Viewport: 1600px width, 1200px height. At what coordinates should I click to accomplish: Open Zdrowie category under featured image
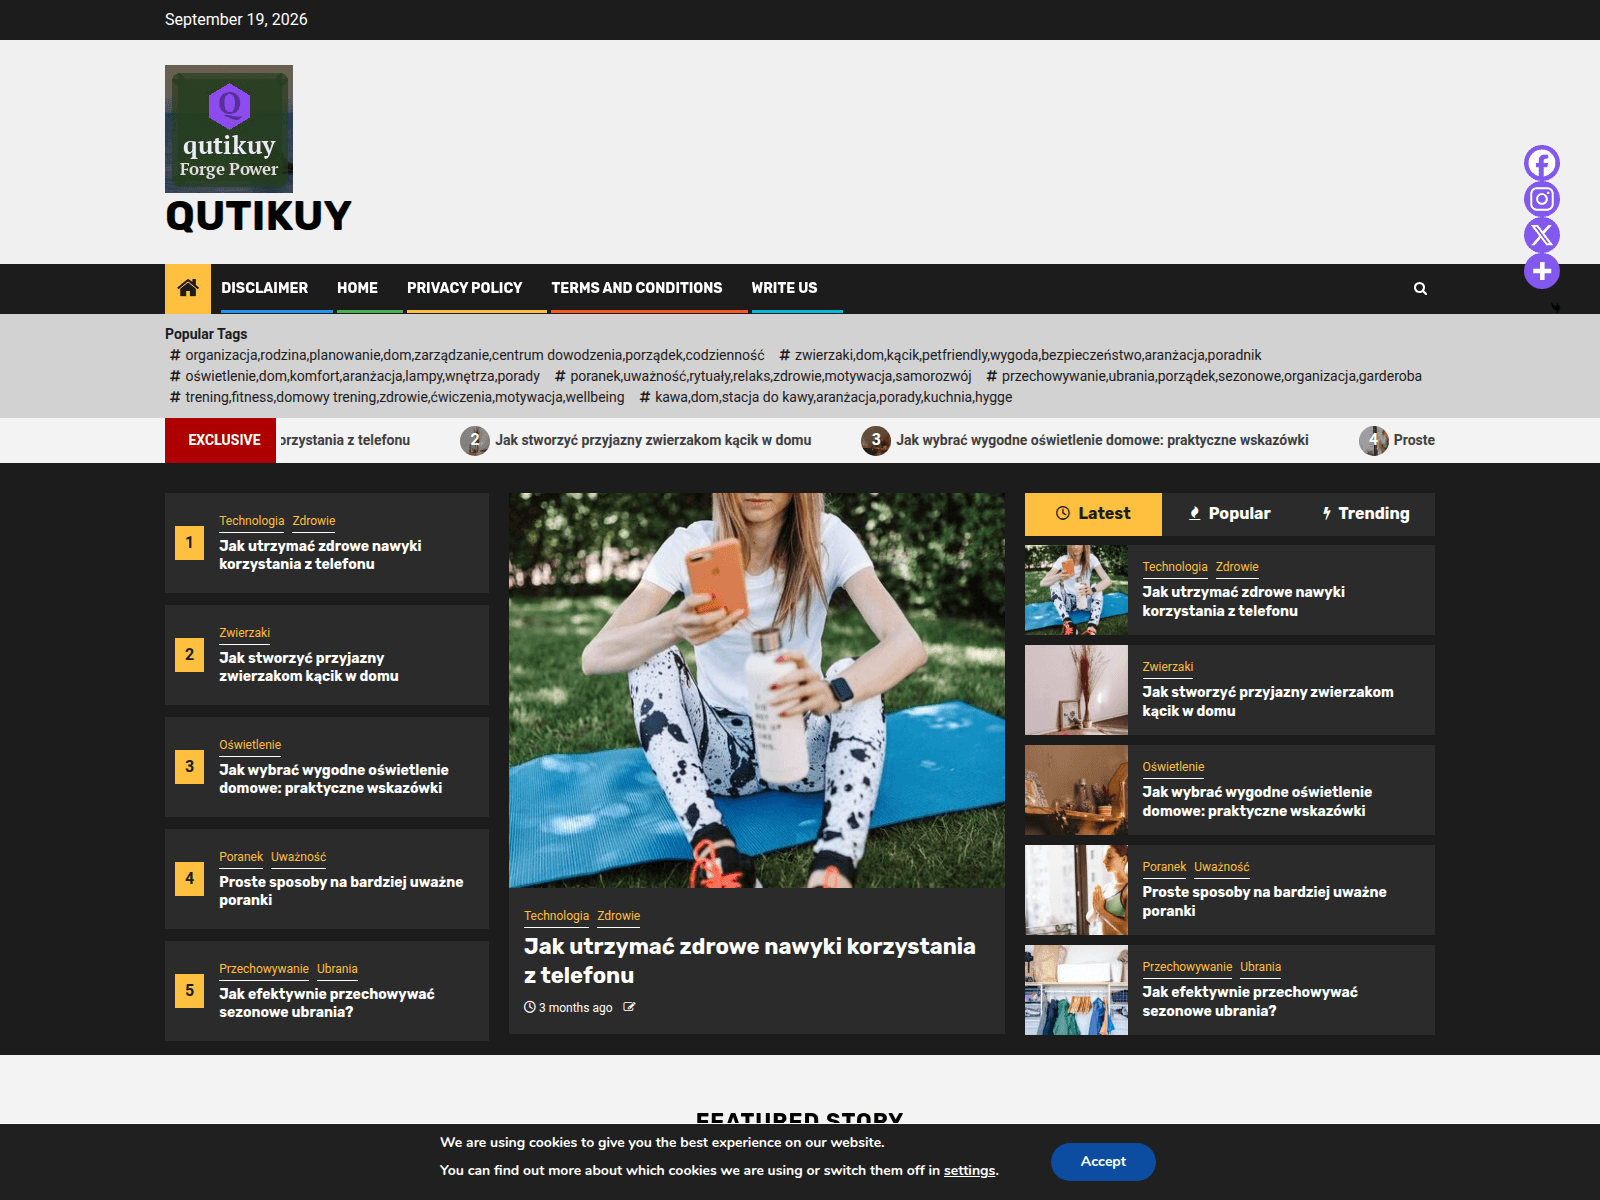619,916
